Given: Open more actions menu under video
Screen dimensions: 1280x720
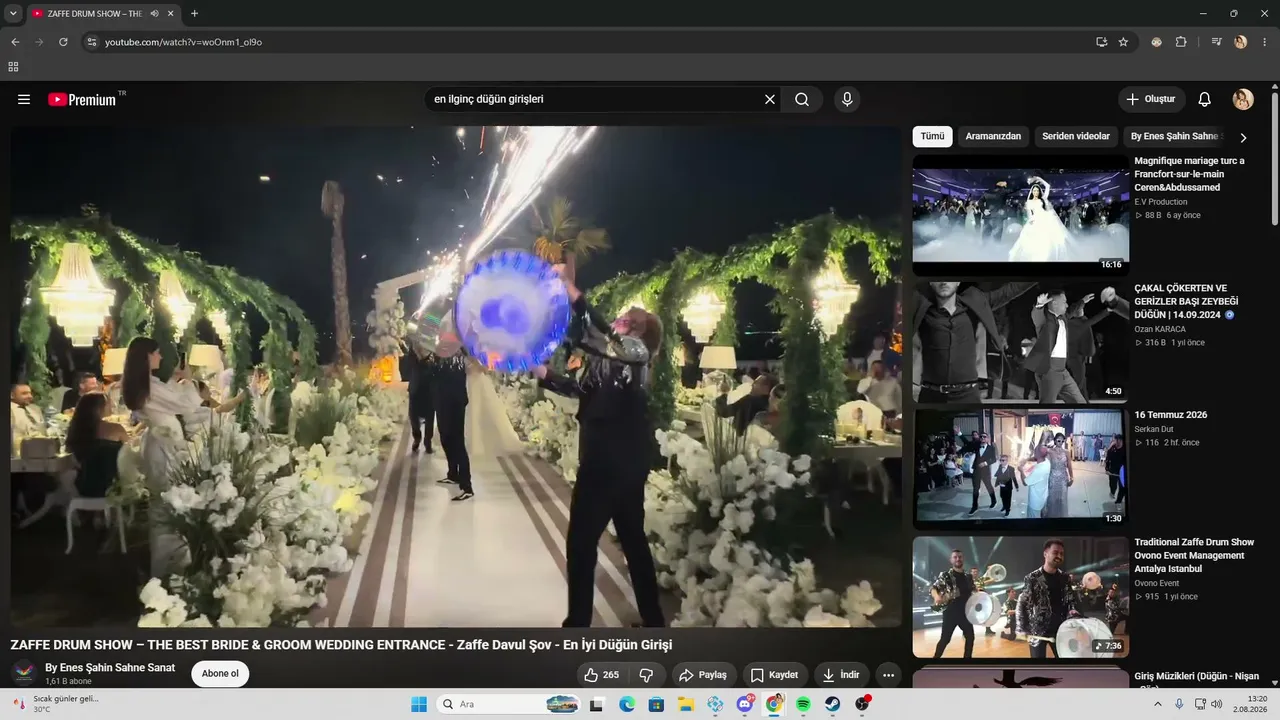Looking at the screenshot, I should pos(888,675).
